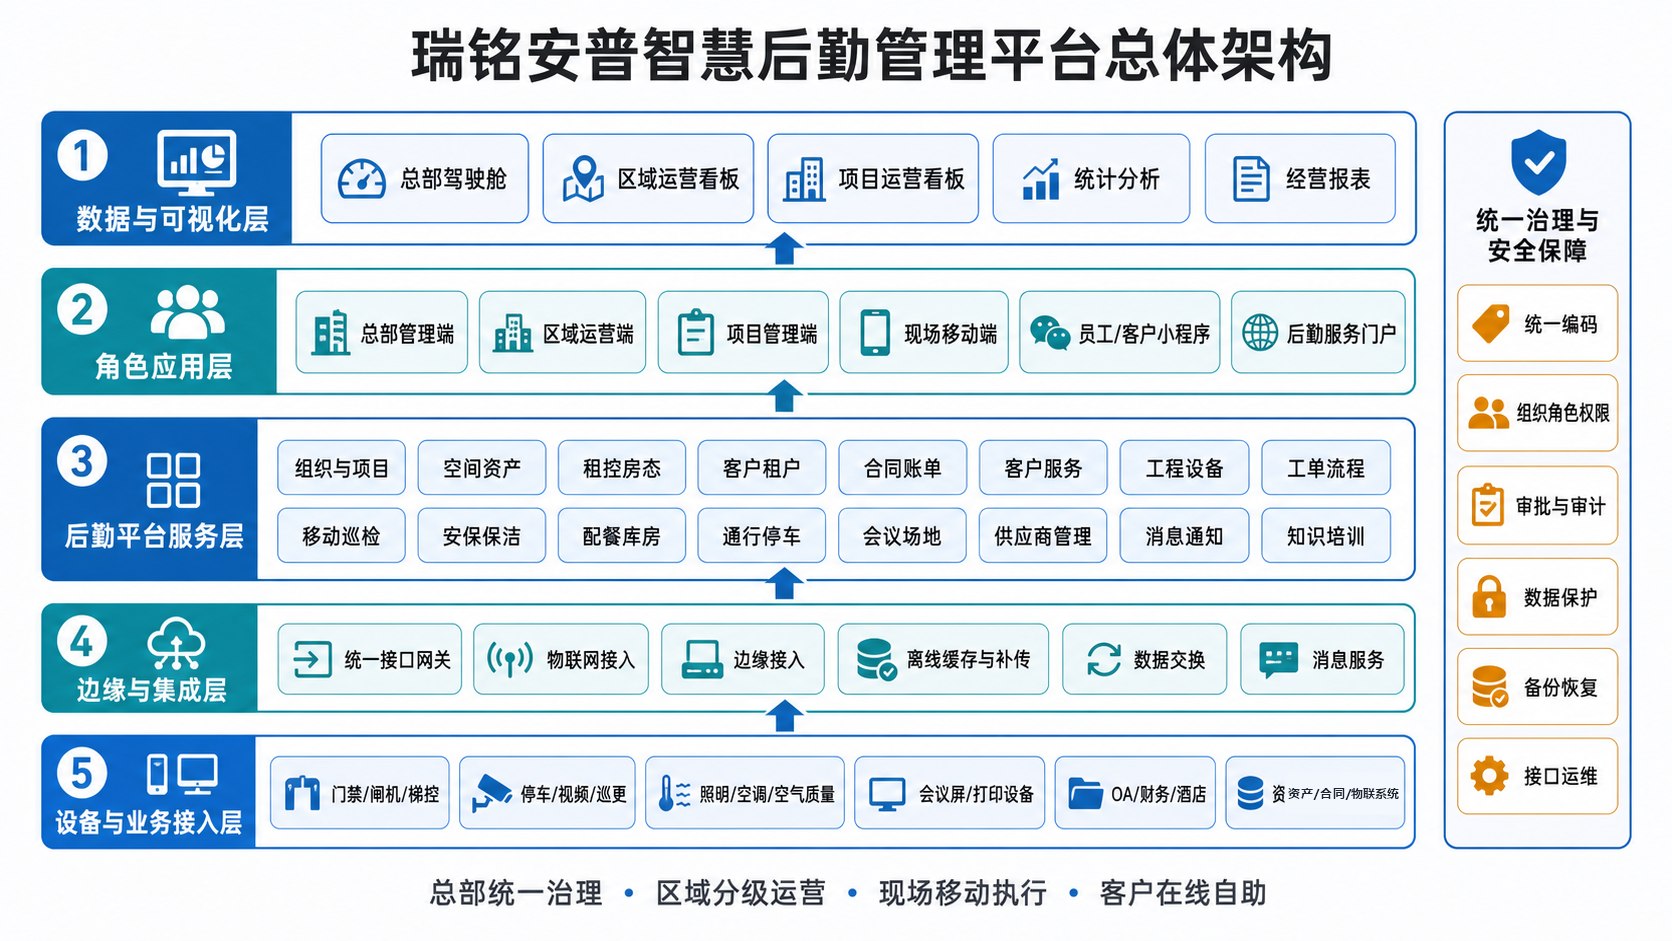The height and width of the screenshot is (941, 1672).
Task: Click the 项目运营看板 building icon
Action: (x=804, y=180)
